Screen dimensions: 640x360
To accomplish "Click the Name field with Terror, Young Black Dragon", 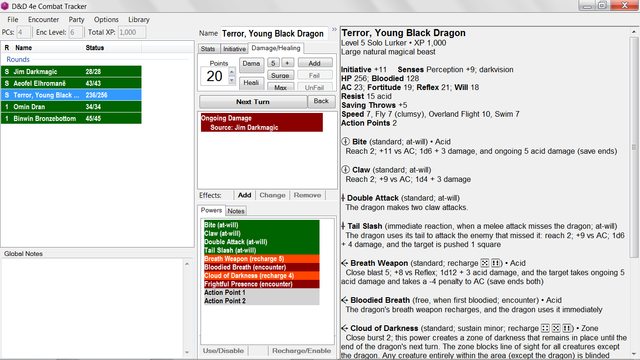I will coord(274,33).
